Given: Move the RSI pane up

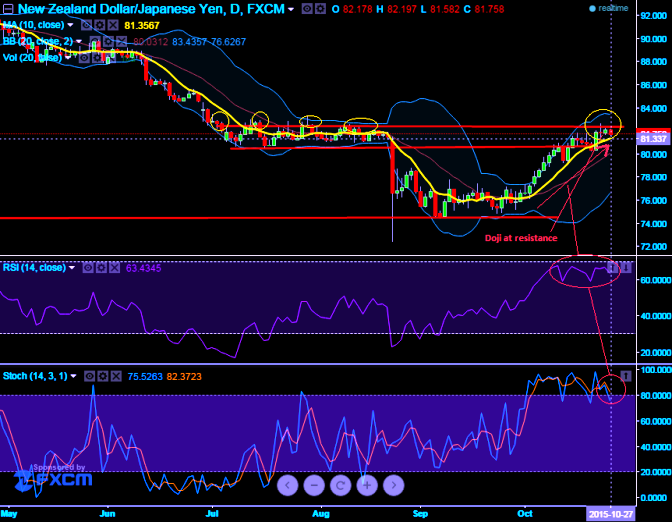Looking at the screenshot, I should coord(613,268).
